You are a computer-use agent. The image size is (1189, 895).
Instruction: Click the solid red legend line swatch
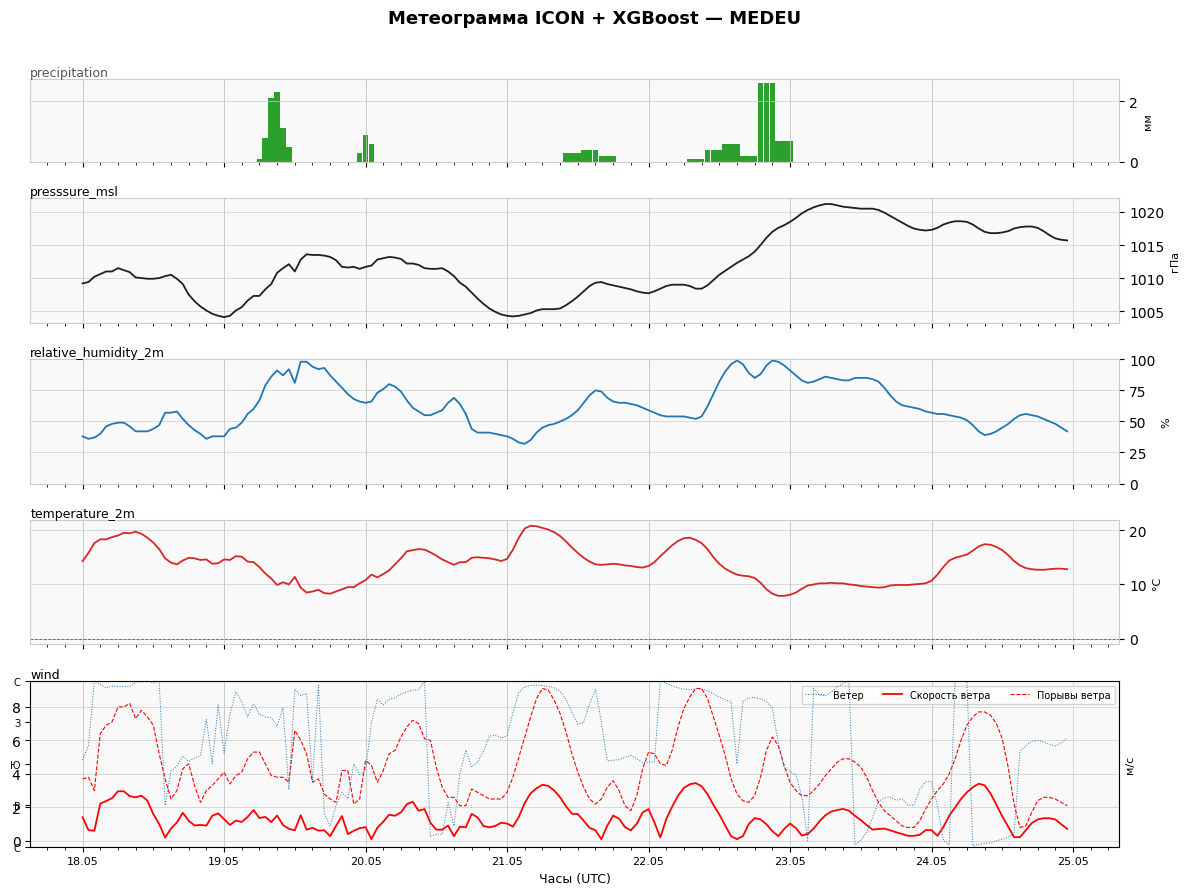tap(892, 696)
